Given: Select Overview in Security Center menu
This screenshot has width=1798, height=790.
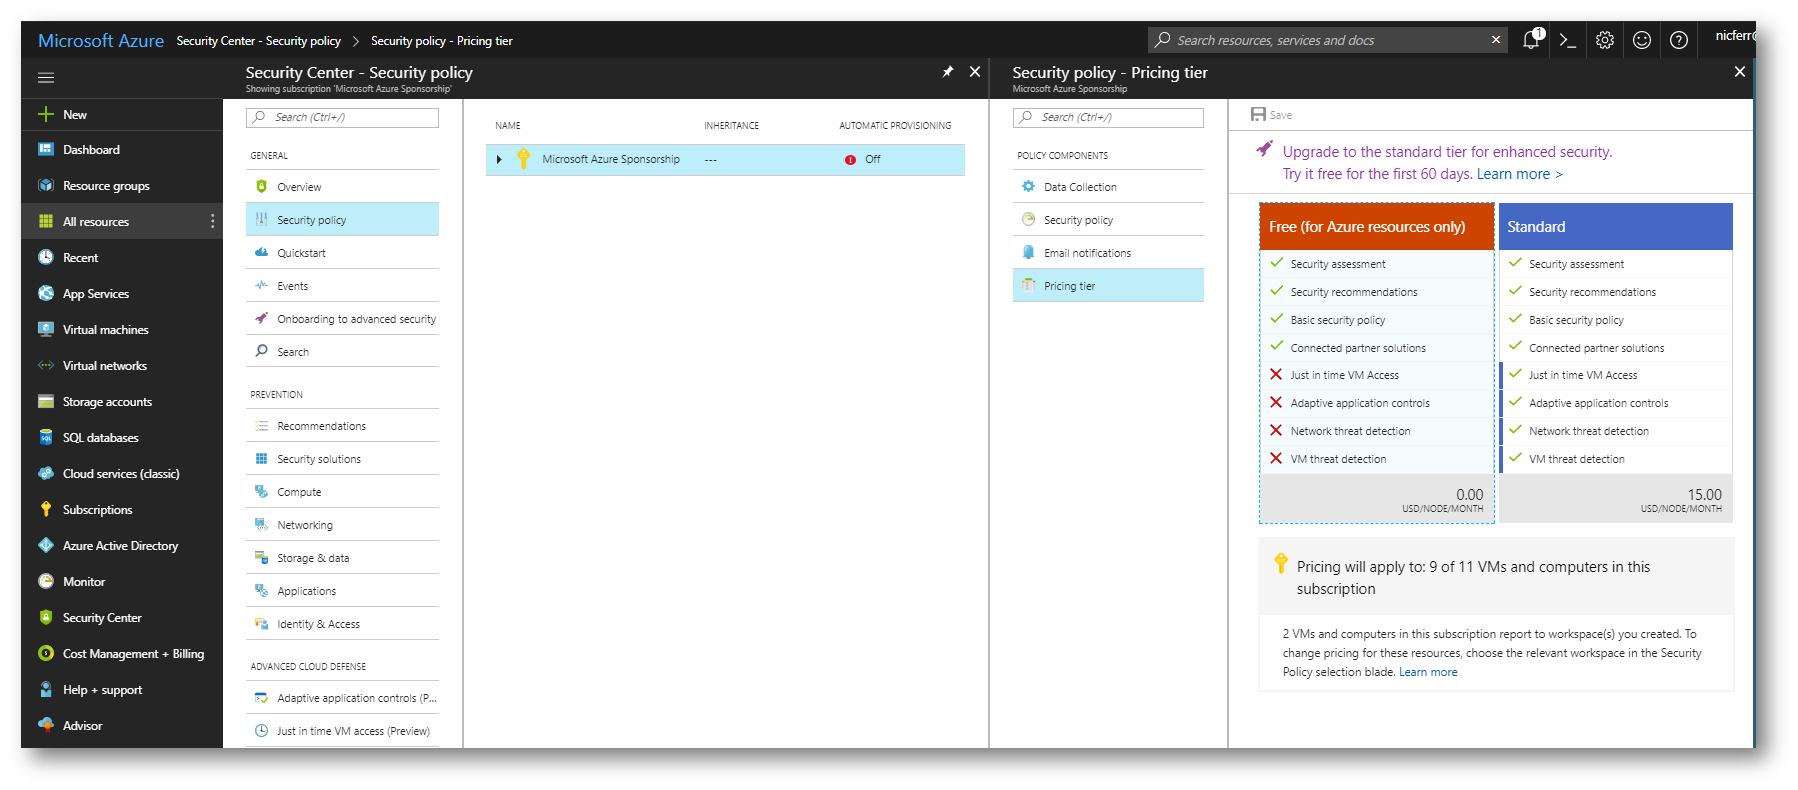Looking at the screenshot, I should [342, 187].
